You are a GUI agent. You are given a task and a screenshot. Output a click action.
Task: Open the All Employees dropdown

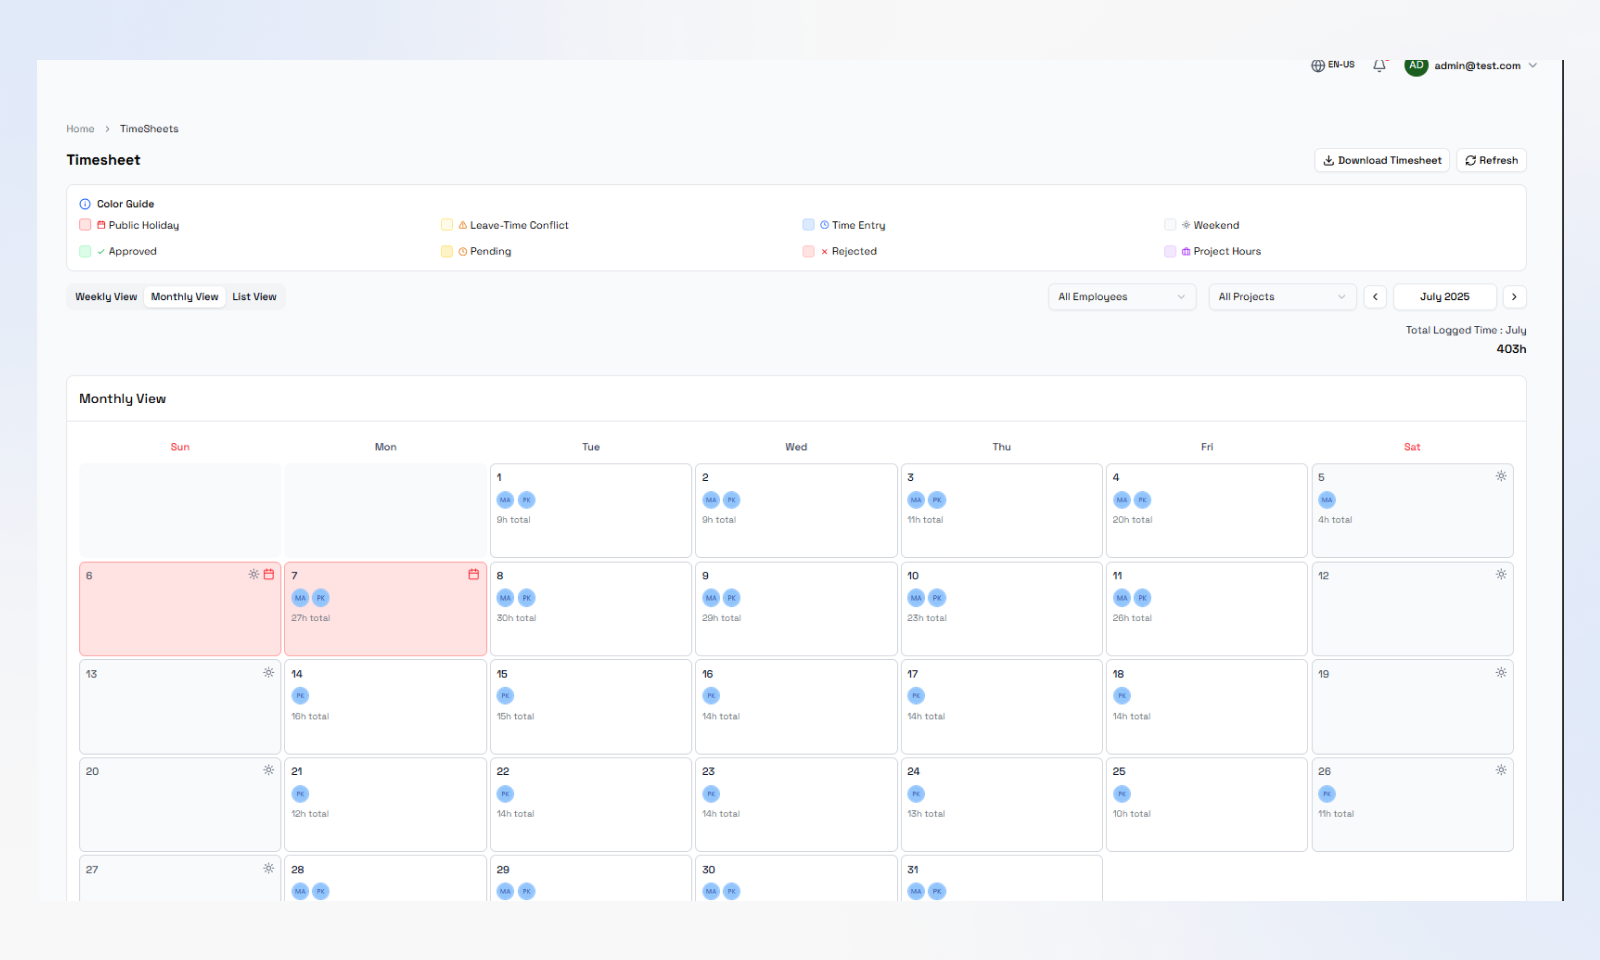pyautogui.click(x=1121, y=297)
